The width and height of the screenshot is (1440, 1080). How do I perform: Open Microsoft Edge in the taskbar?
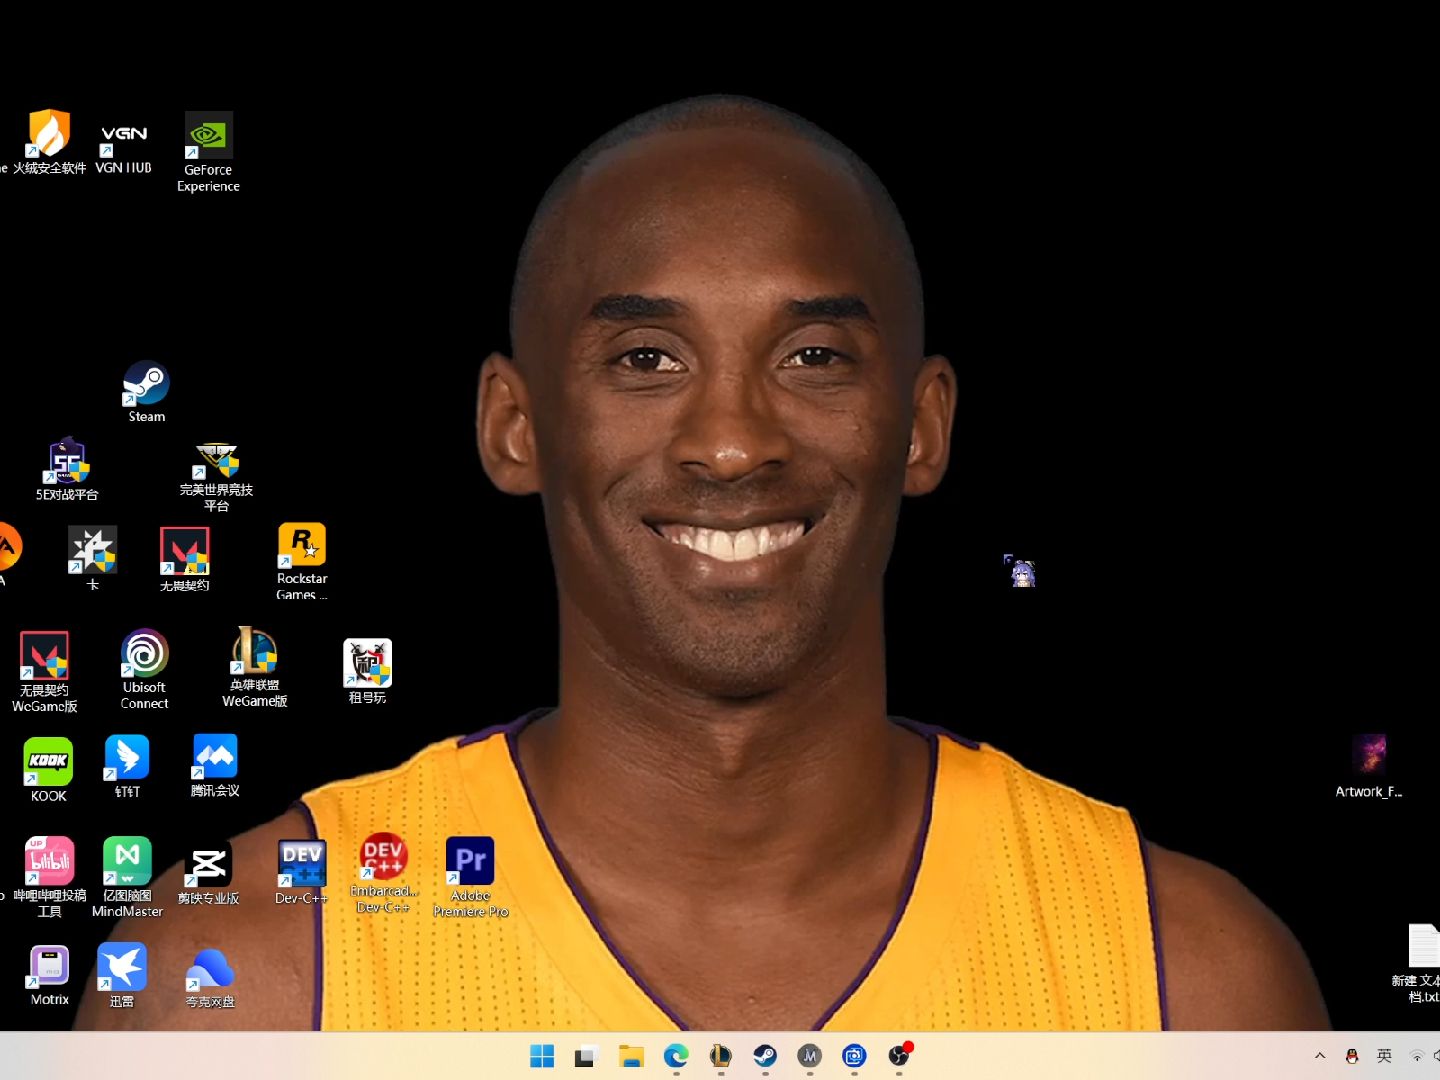[x=676, y=1056]
